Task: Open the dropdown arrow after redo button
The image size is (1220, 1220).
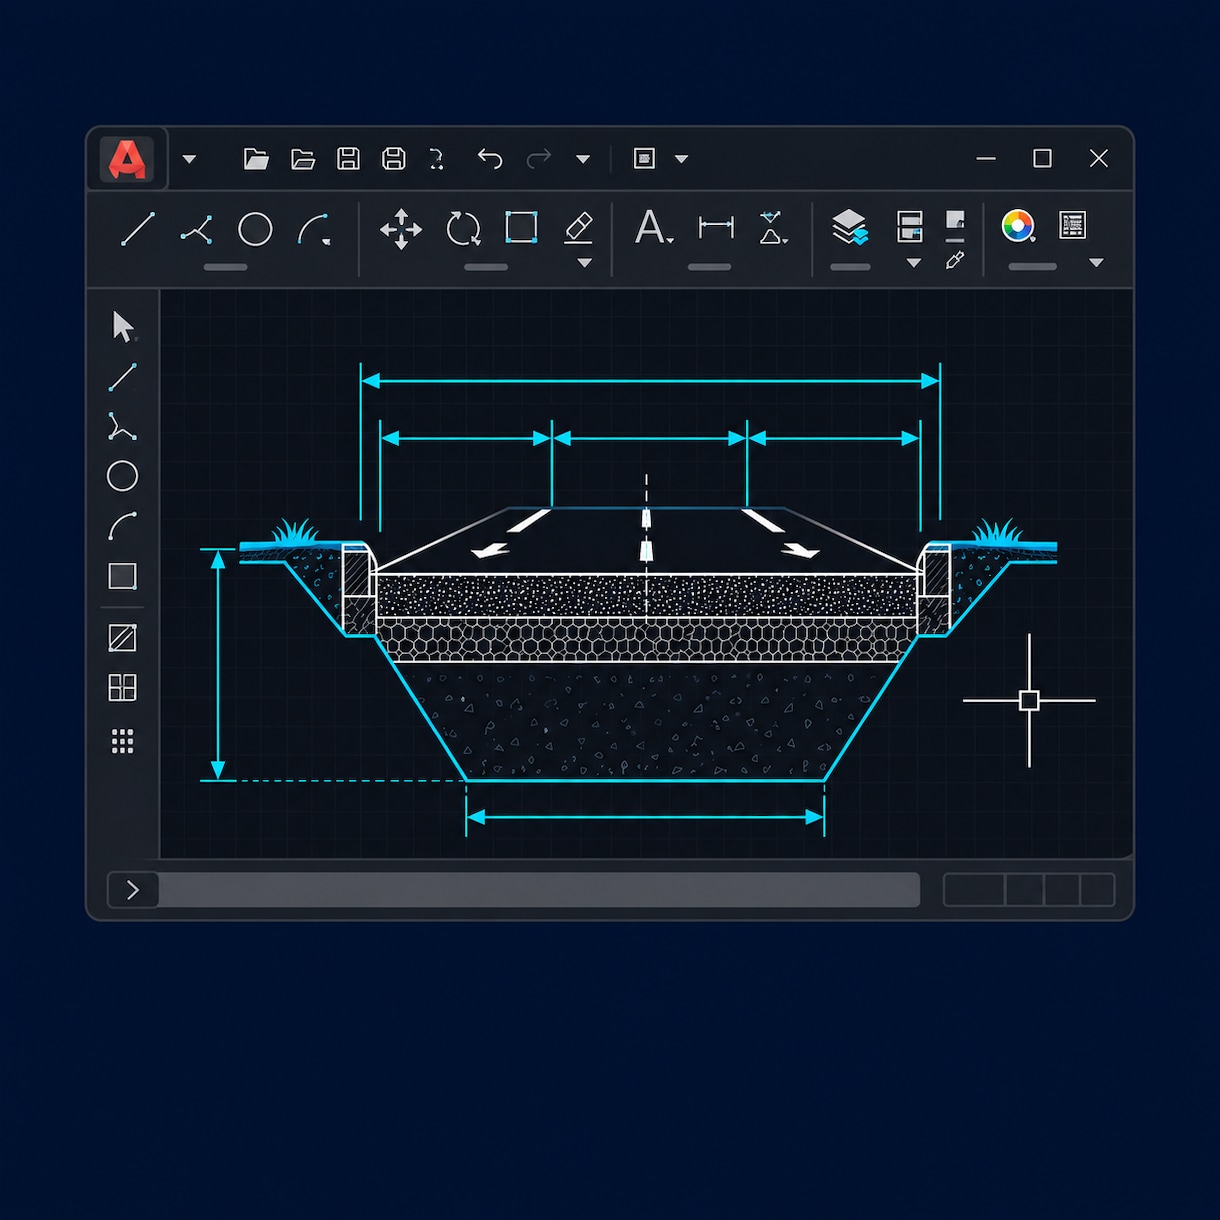Action: pos(583,159)
